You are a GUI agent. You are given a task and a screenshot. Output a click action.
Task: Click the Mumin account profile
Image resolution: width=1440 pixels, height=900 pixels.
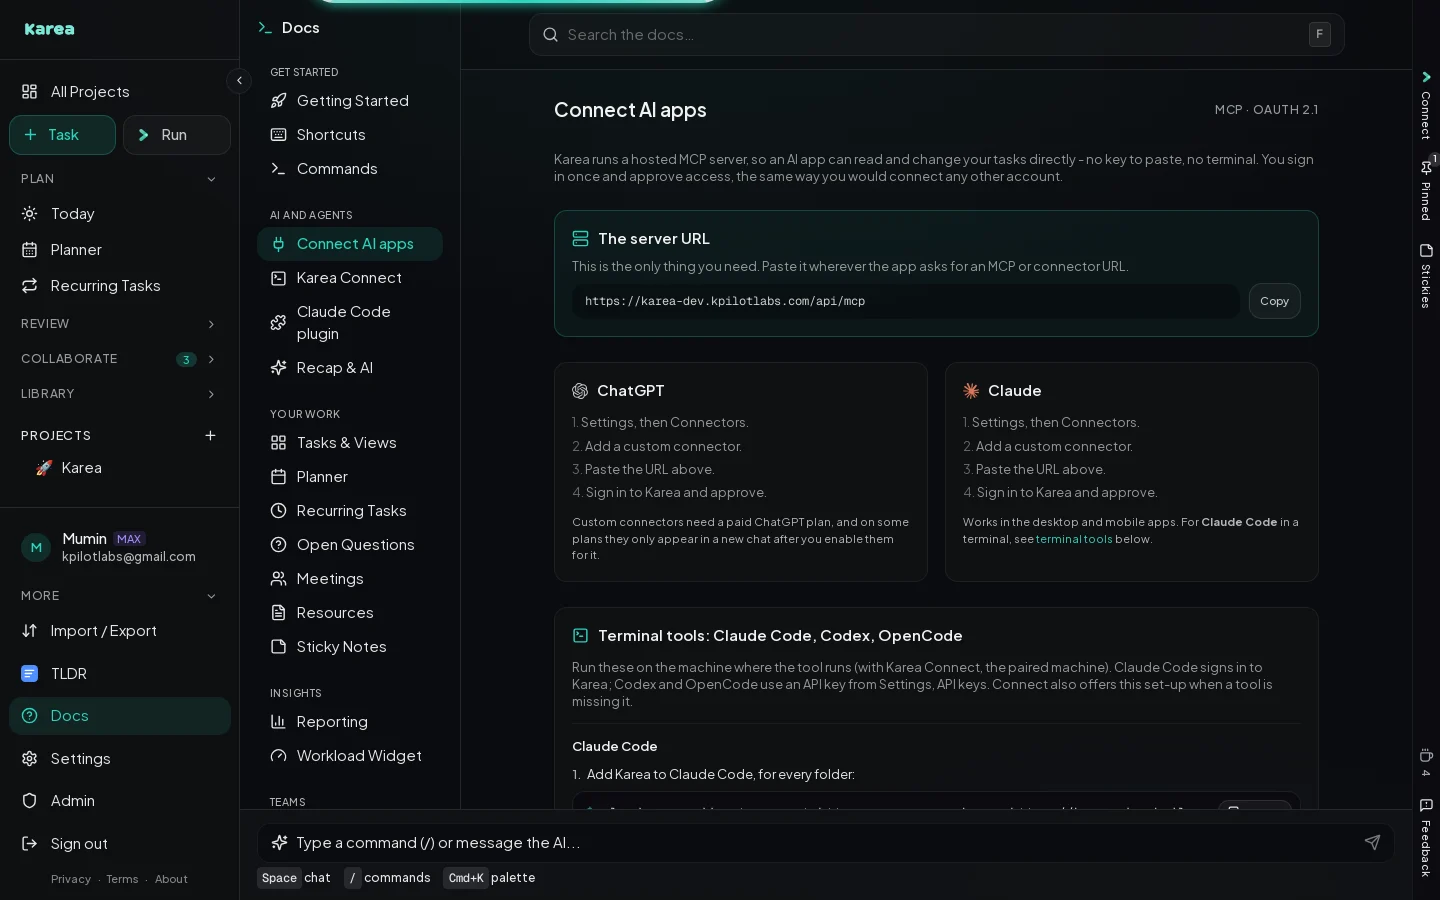pyautogui.click(x=120, y=547)
